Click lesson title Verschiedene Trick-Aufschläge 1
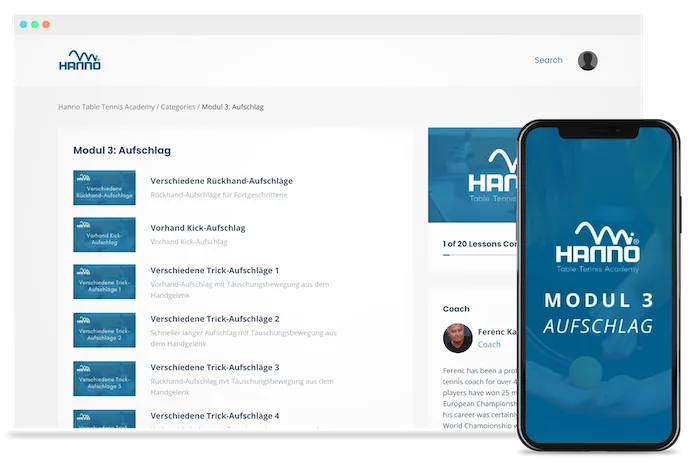 tap(215, 270)
